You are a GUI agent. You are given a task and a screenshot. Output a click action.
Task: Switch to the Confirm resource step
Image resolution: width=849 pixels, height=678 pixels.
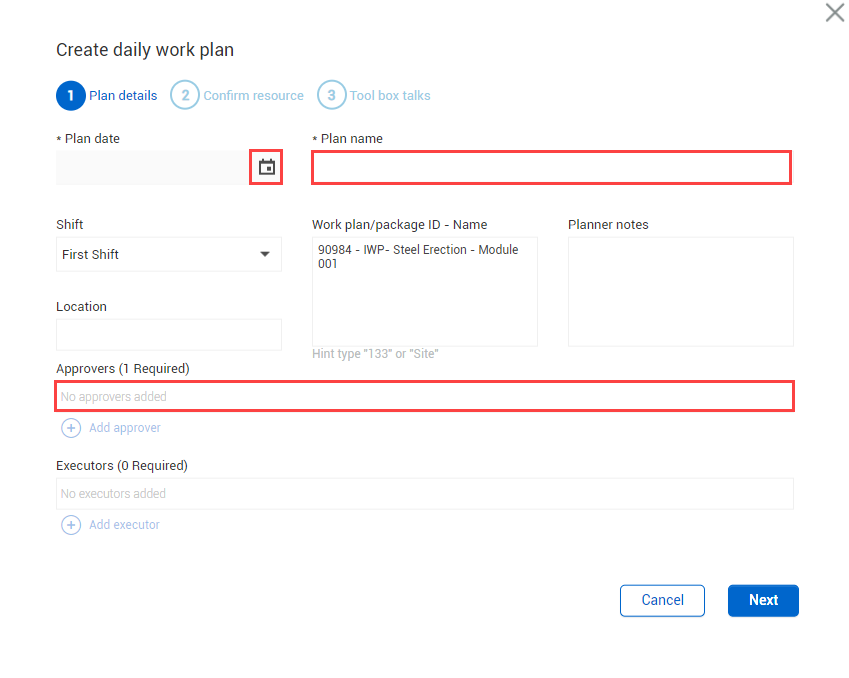tap(253, 96)
